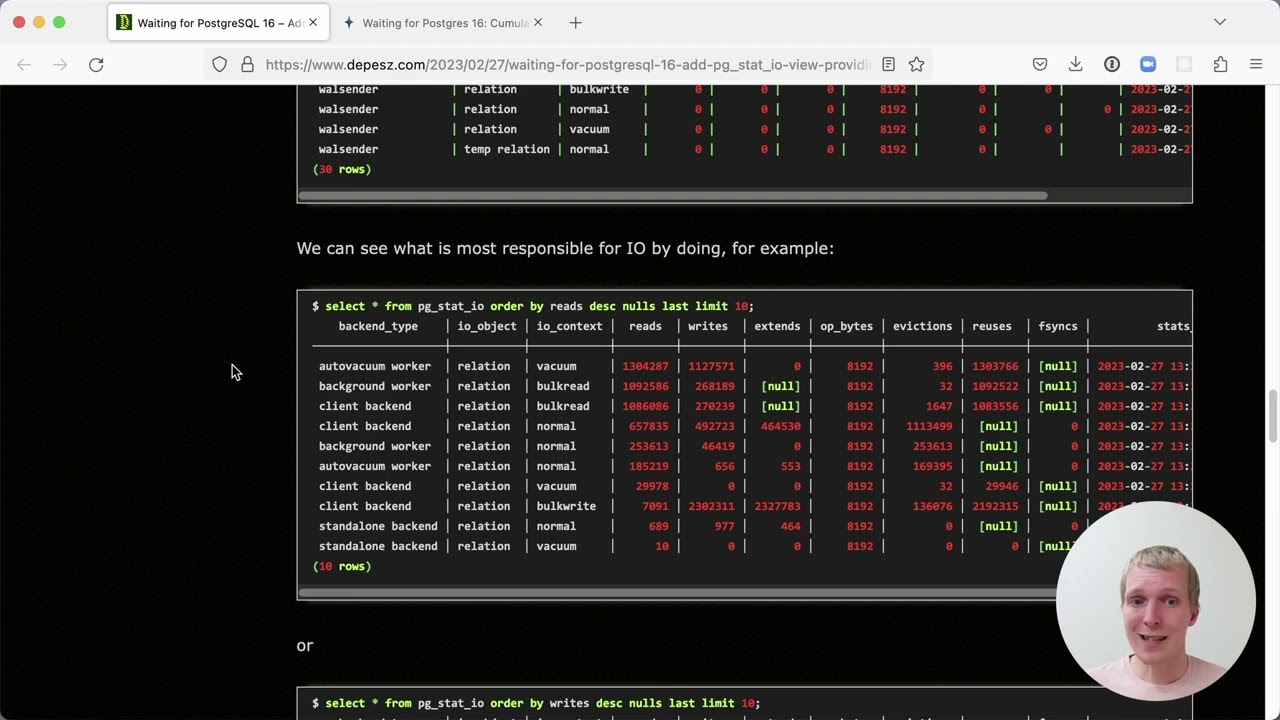This screenshot has width=1280, height=720.
Task: Click the speaker video thumbnail
Action: pyautogui.click(x=1156, y=600)
